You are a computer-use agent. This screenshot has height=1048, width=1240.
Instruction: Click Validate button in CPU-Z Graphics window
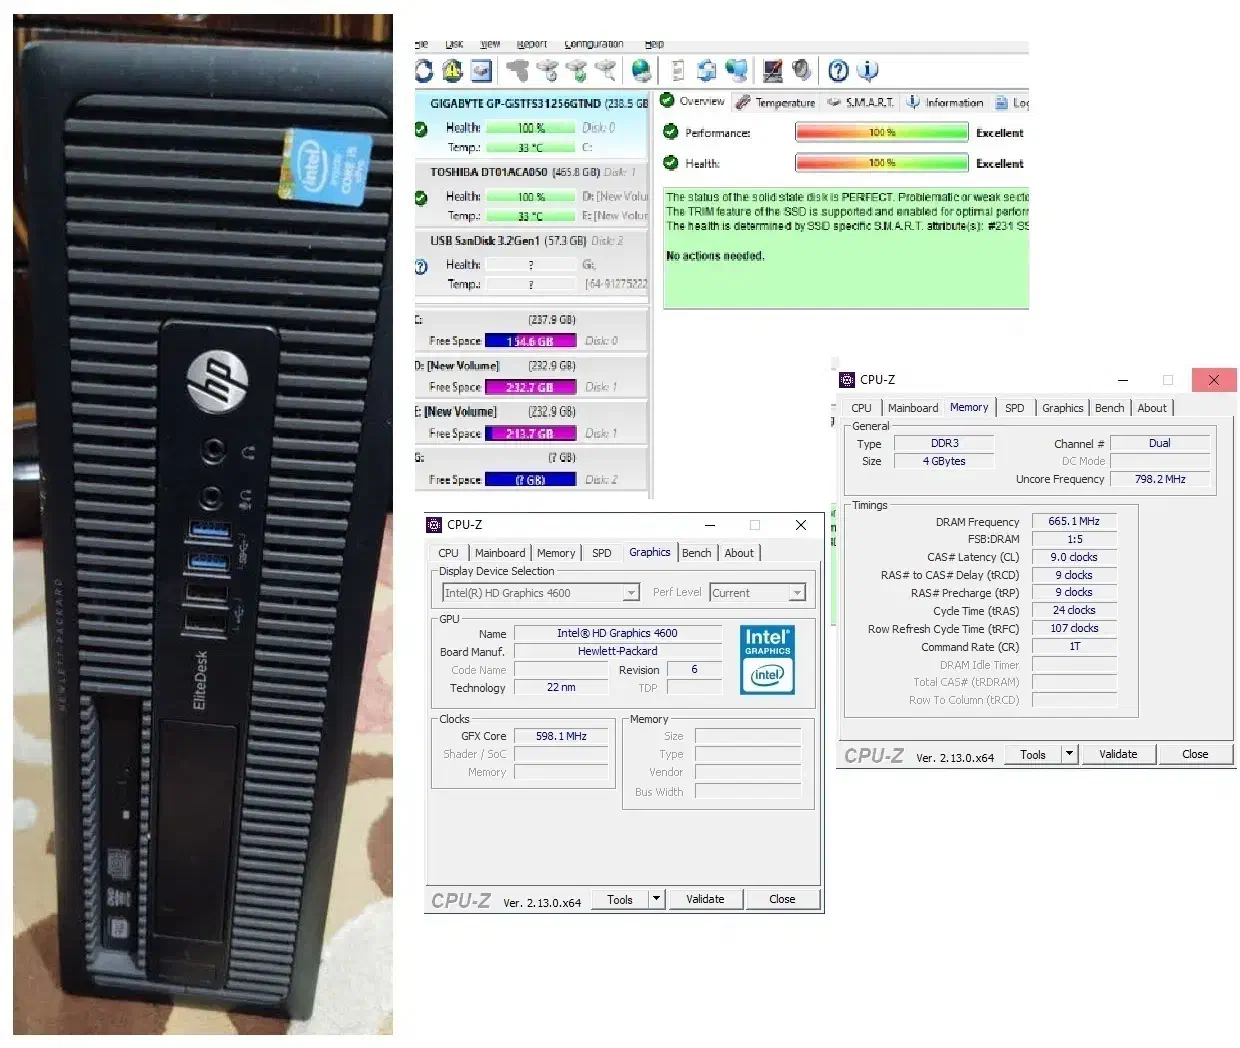tap(705, 899)
